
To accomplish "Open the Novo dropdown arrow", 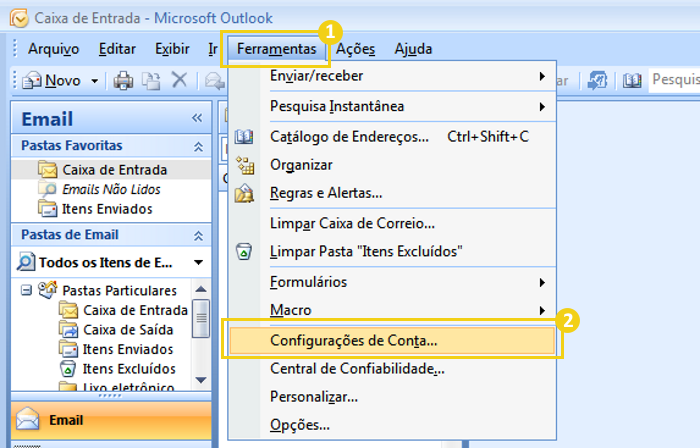I will tap(95, 81).
